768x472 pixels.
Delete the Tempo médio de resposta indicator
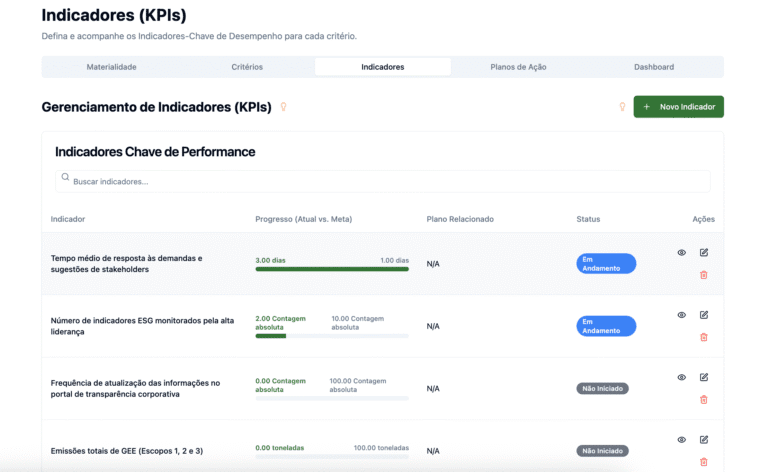click(704, 275)
